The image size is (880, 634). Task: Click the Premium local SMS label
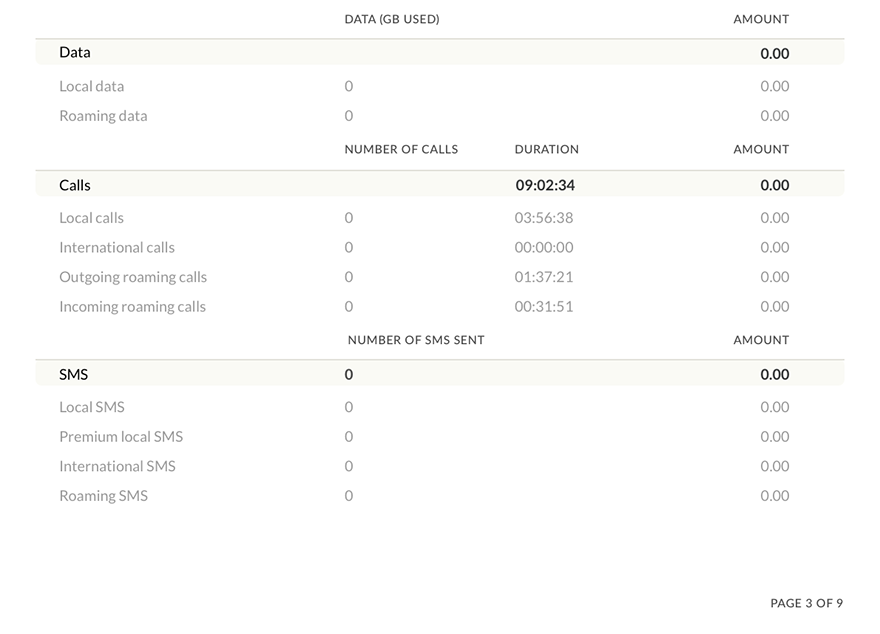coord(121,437)
